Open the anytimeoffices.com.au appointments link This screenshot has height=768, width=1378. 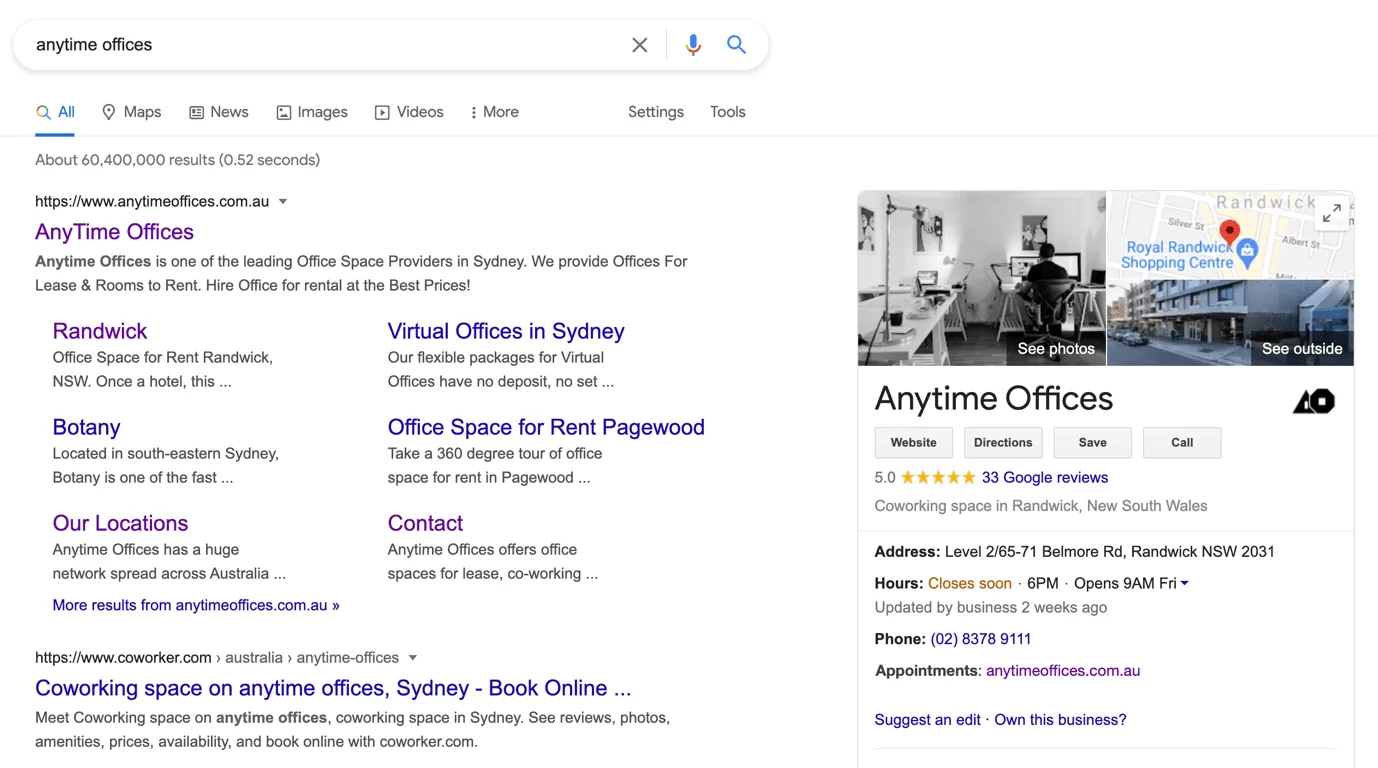[1063, 671]
